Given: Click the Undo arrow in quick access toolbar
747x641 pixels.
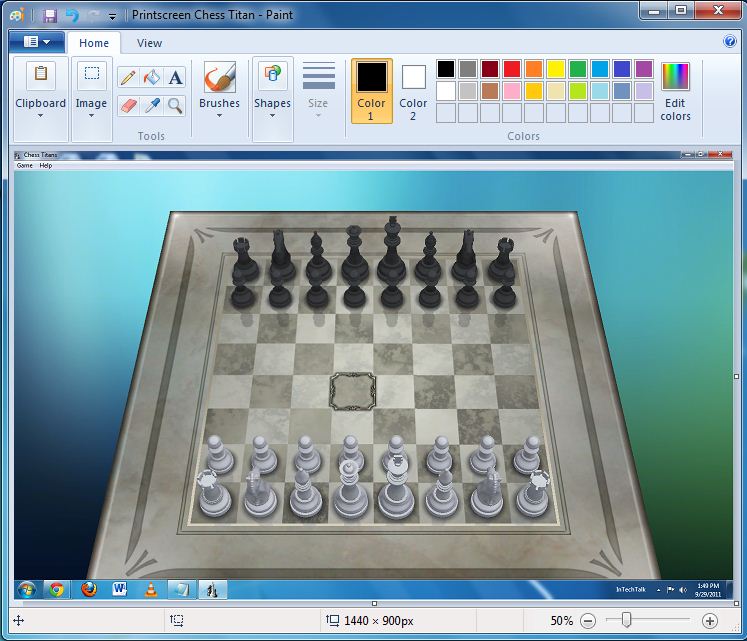Looking at the screenshot, I should tap(72, 15).
